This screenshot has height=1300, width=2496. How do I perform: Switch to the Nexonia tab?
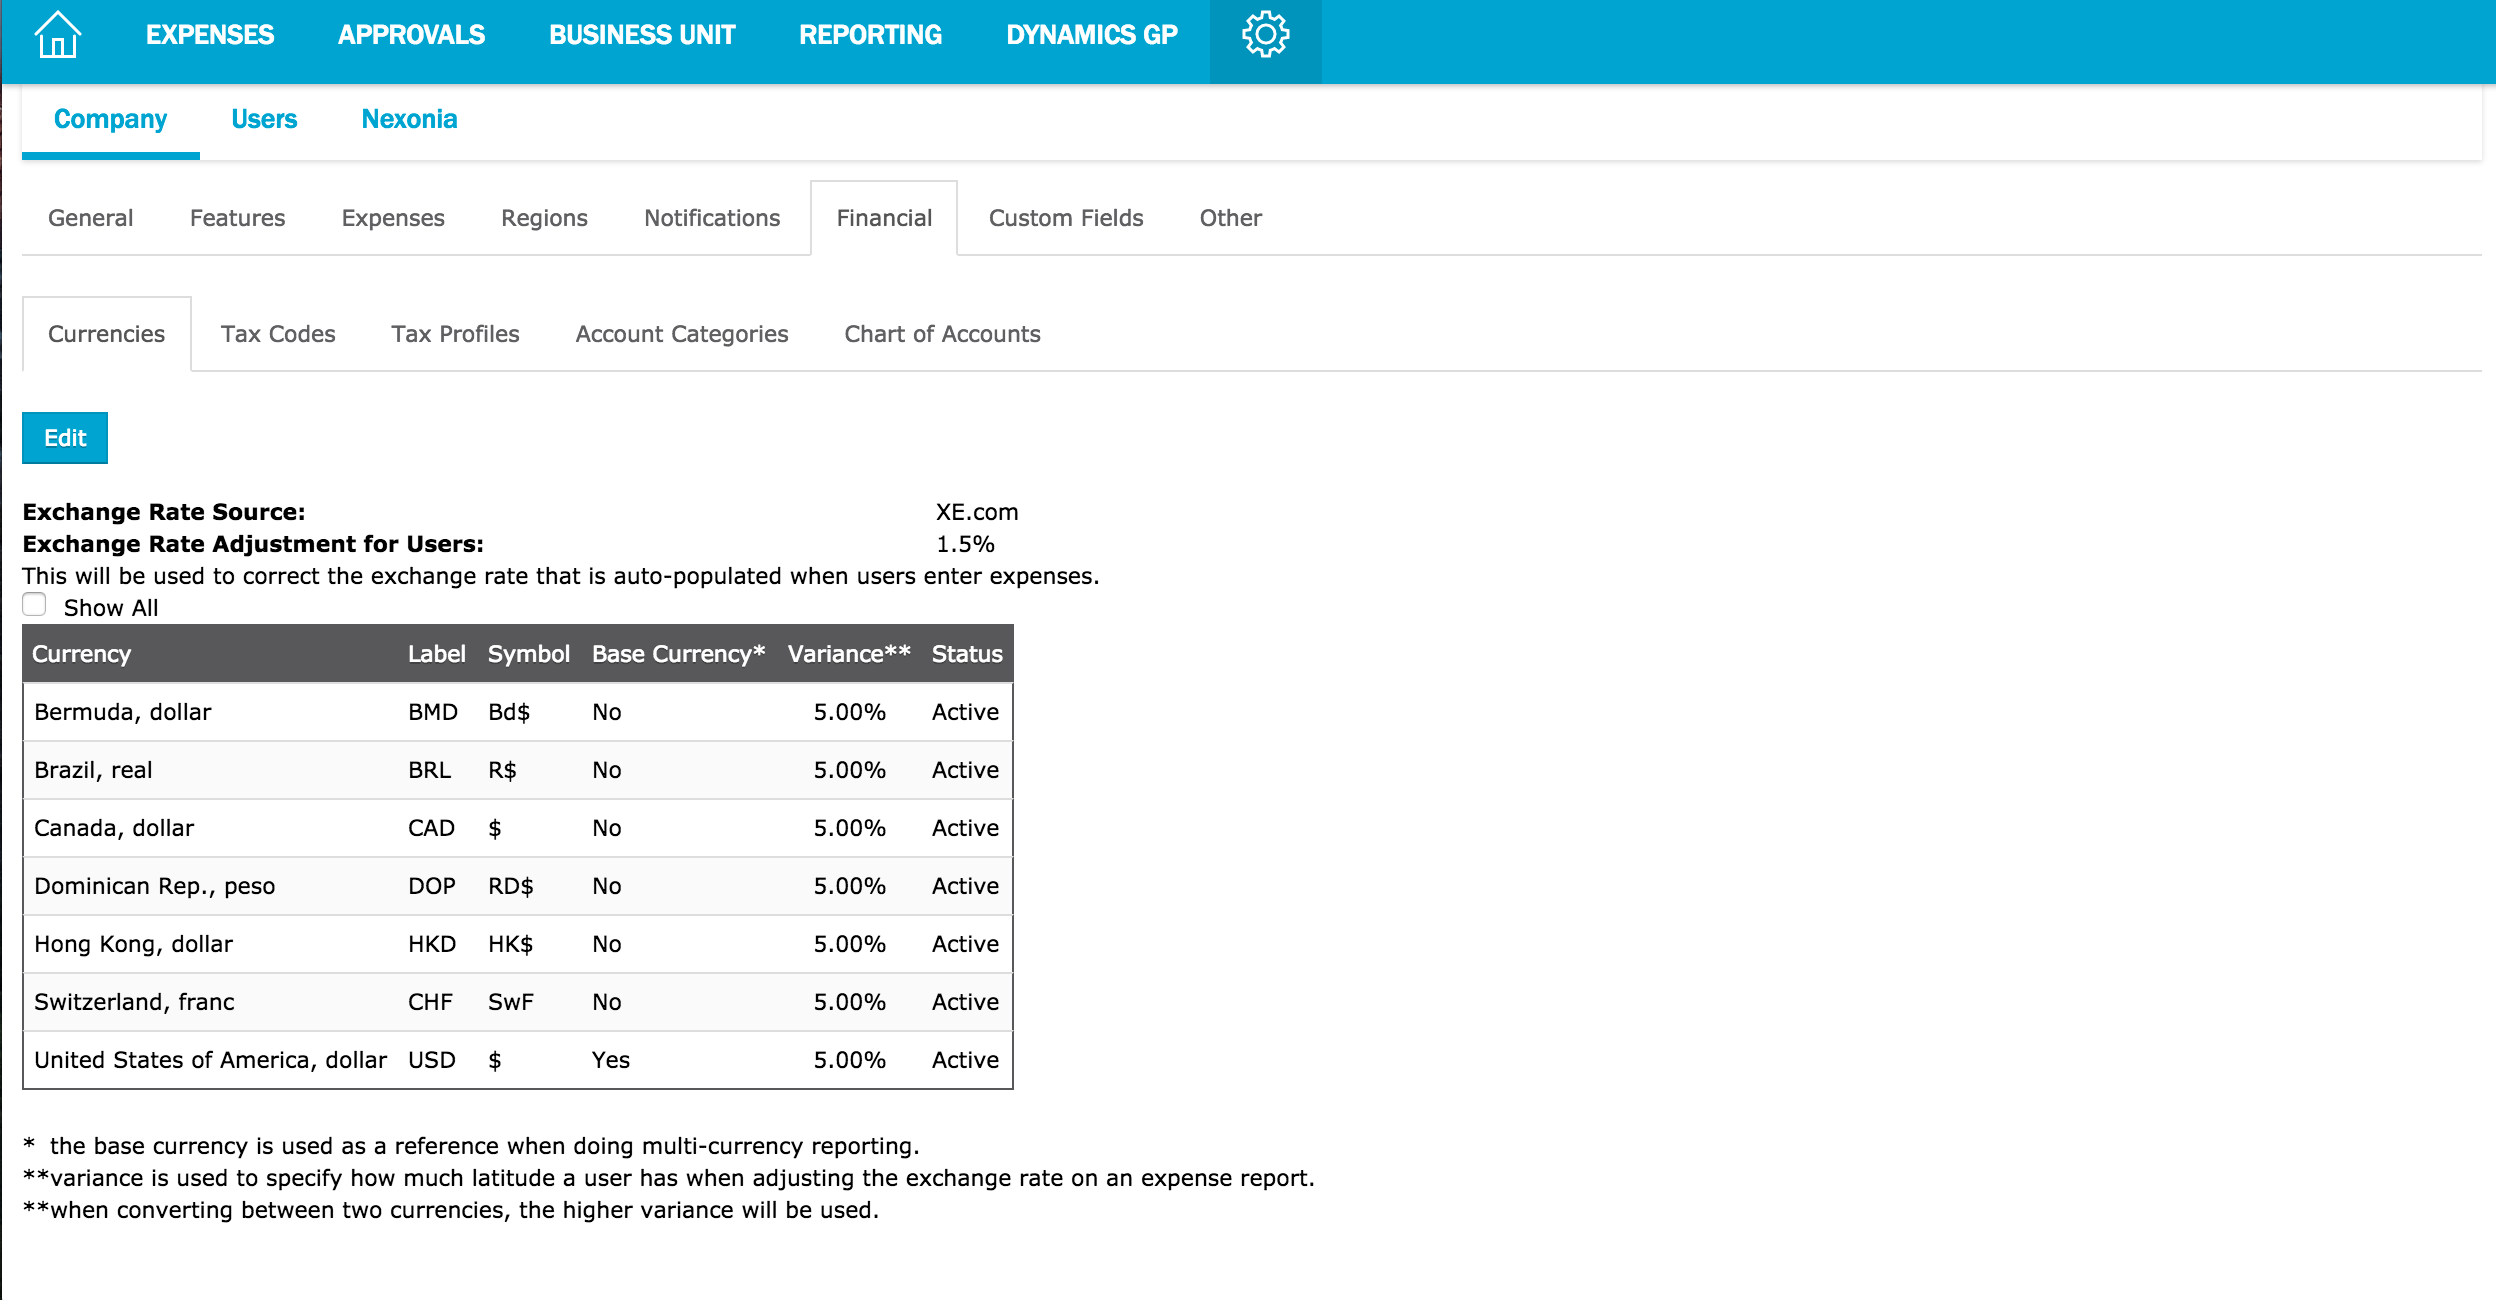[x=409, y=120]
